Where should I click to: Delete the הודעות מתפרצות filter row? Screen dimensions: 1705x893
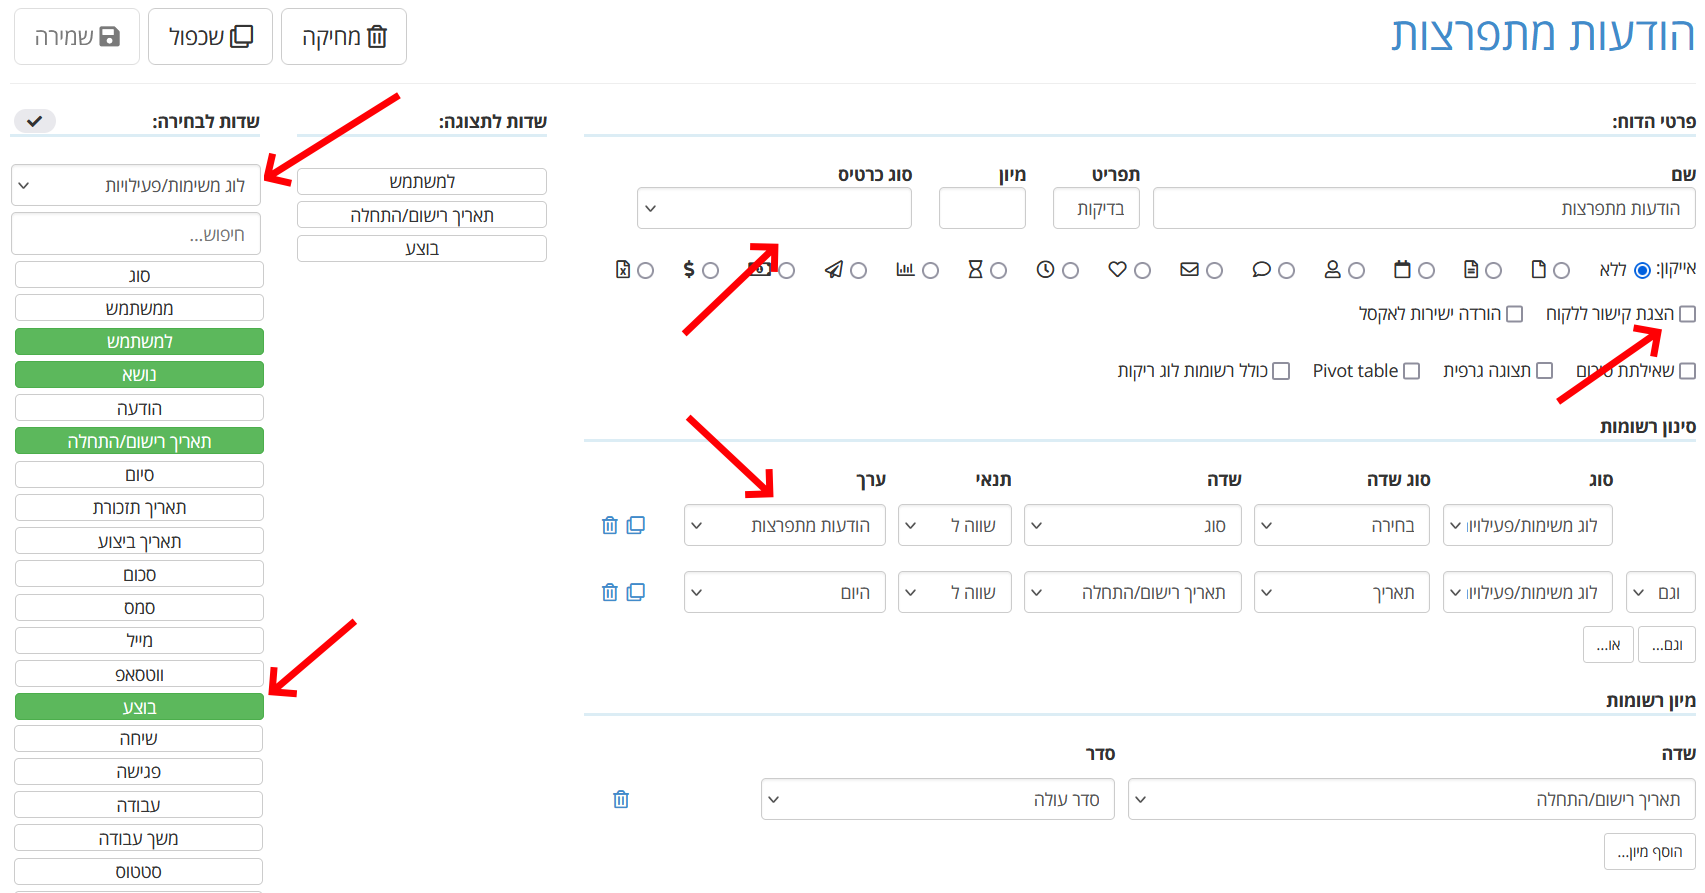610,525
